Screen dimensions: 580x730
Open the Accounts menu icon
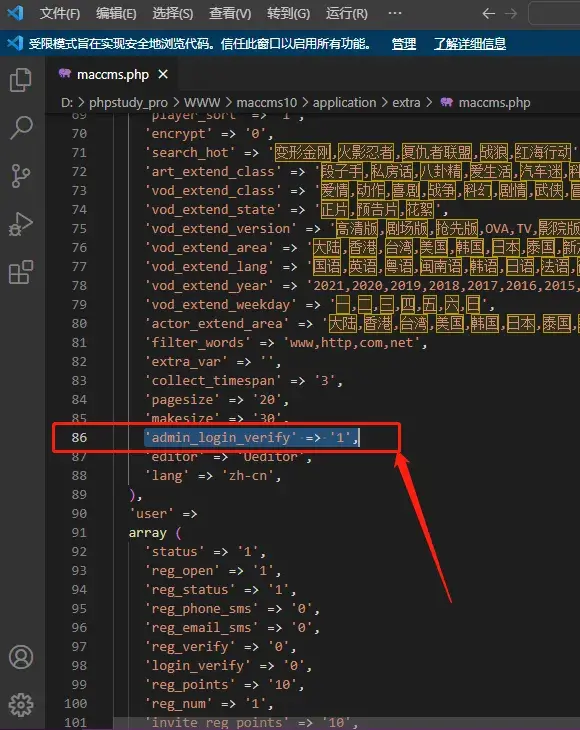click(21, 657)
